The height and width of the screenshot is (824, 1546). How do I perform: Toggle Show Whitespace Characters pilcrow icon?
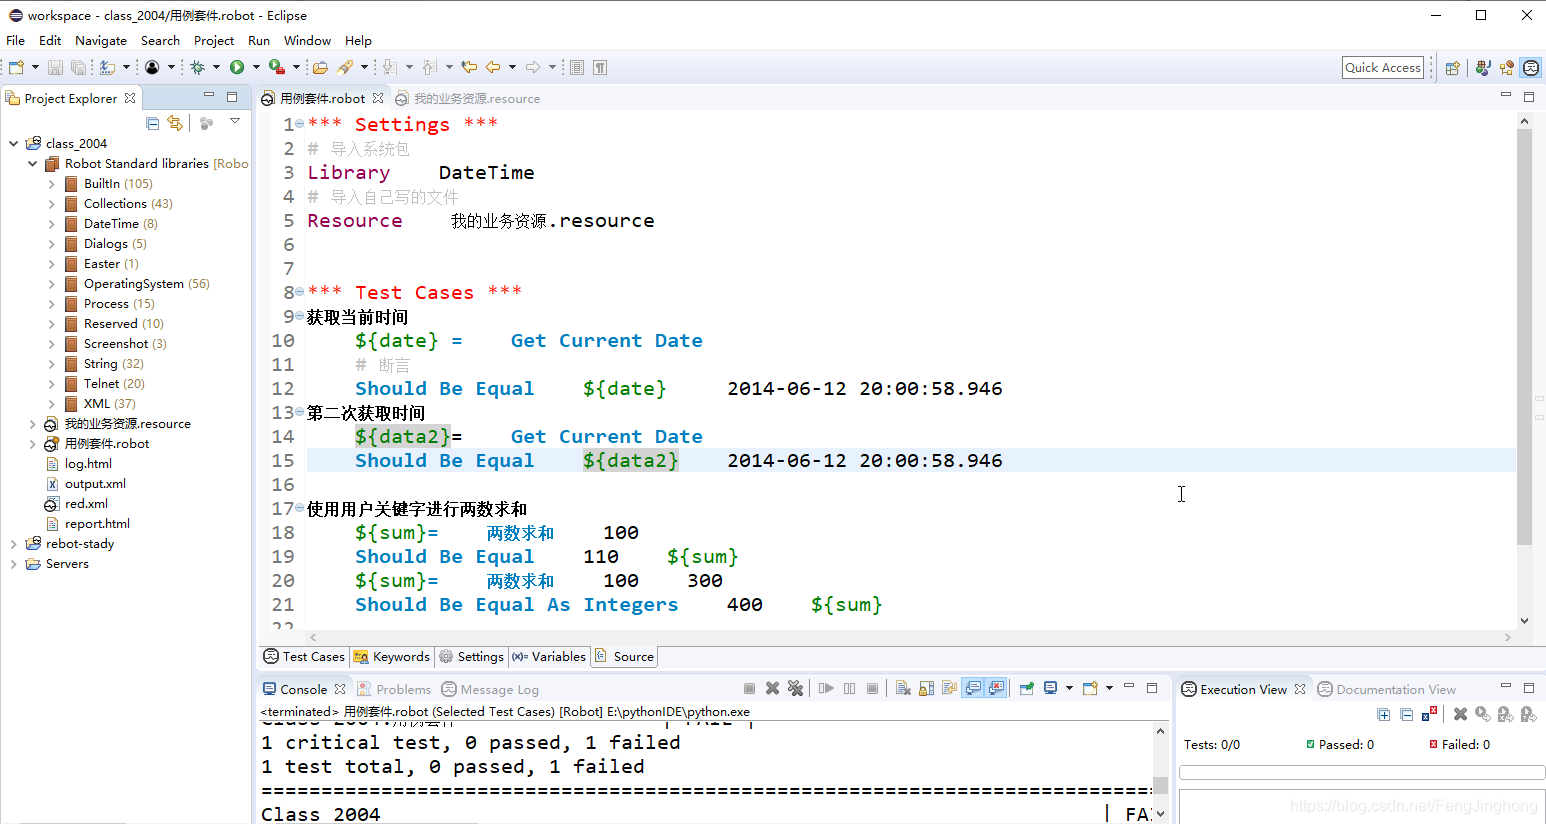coord(600,68)
